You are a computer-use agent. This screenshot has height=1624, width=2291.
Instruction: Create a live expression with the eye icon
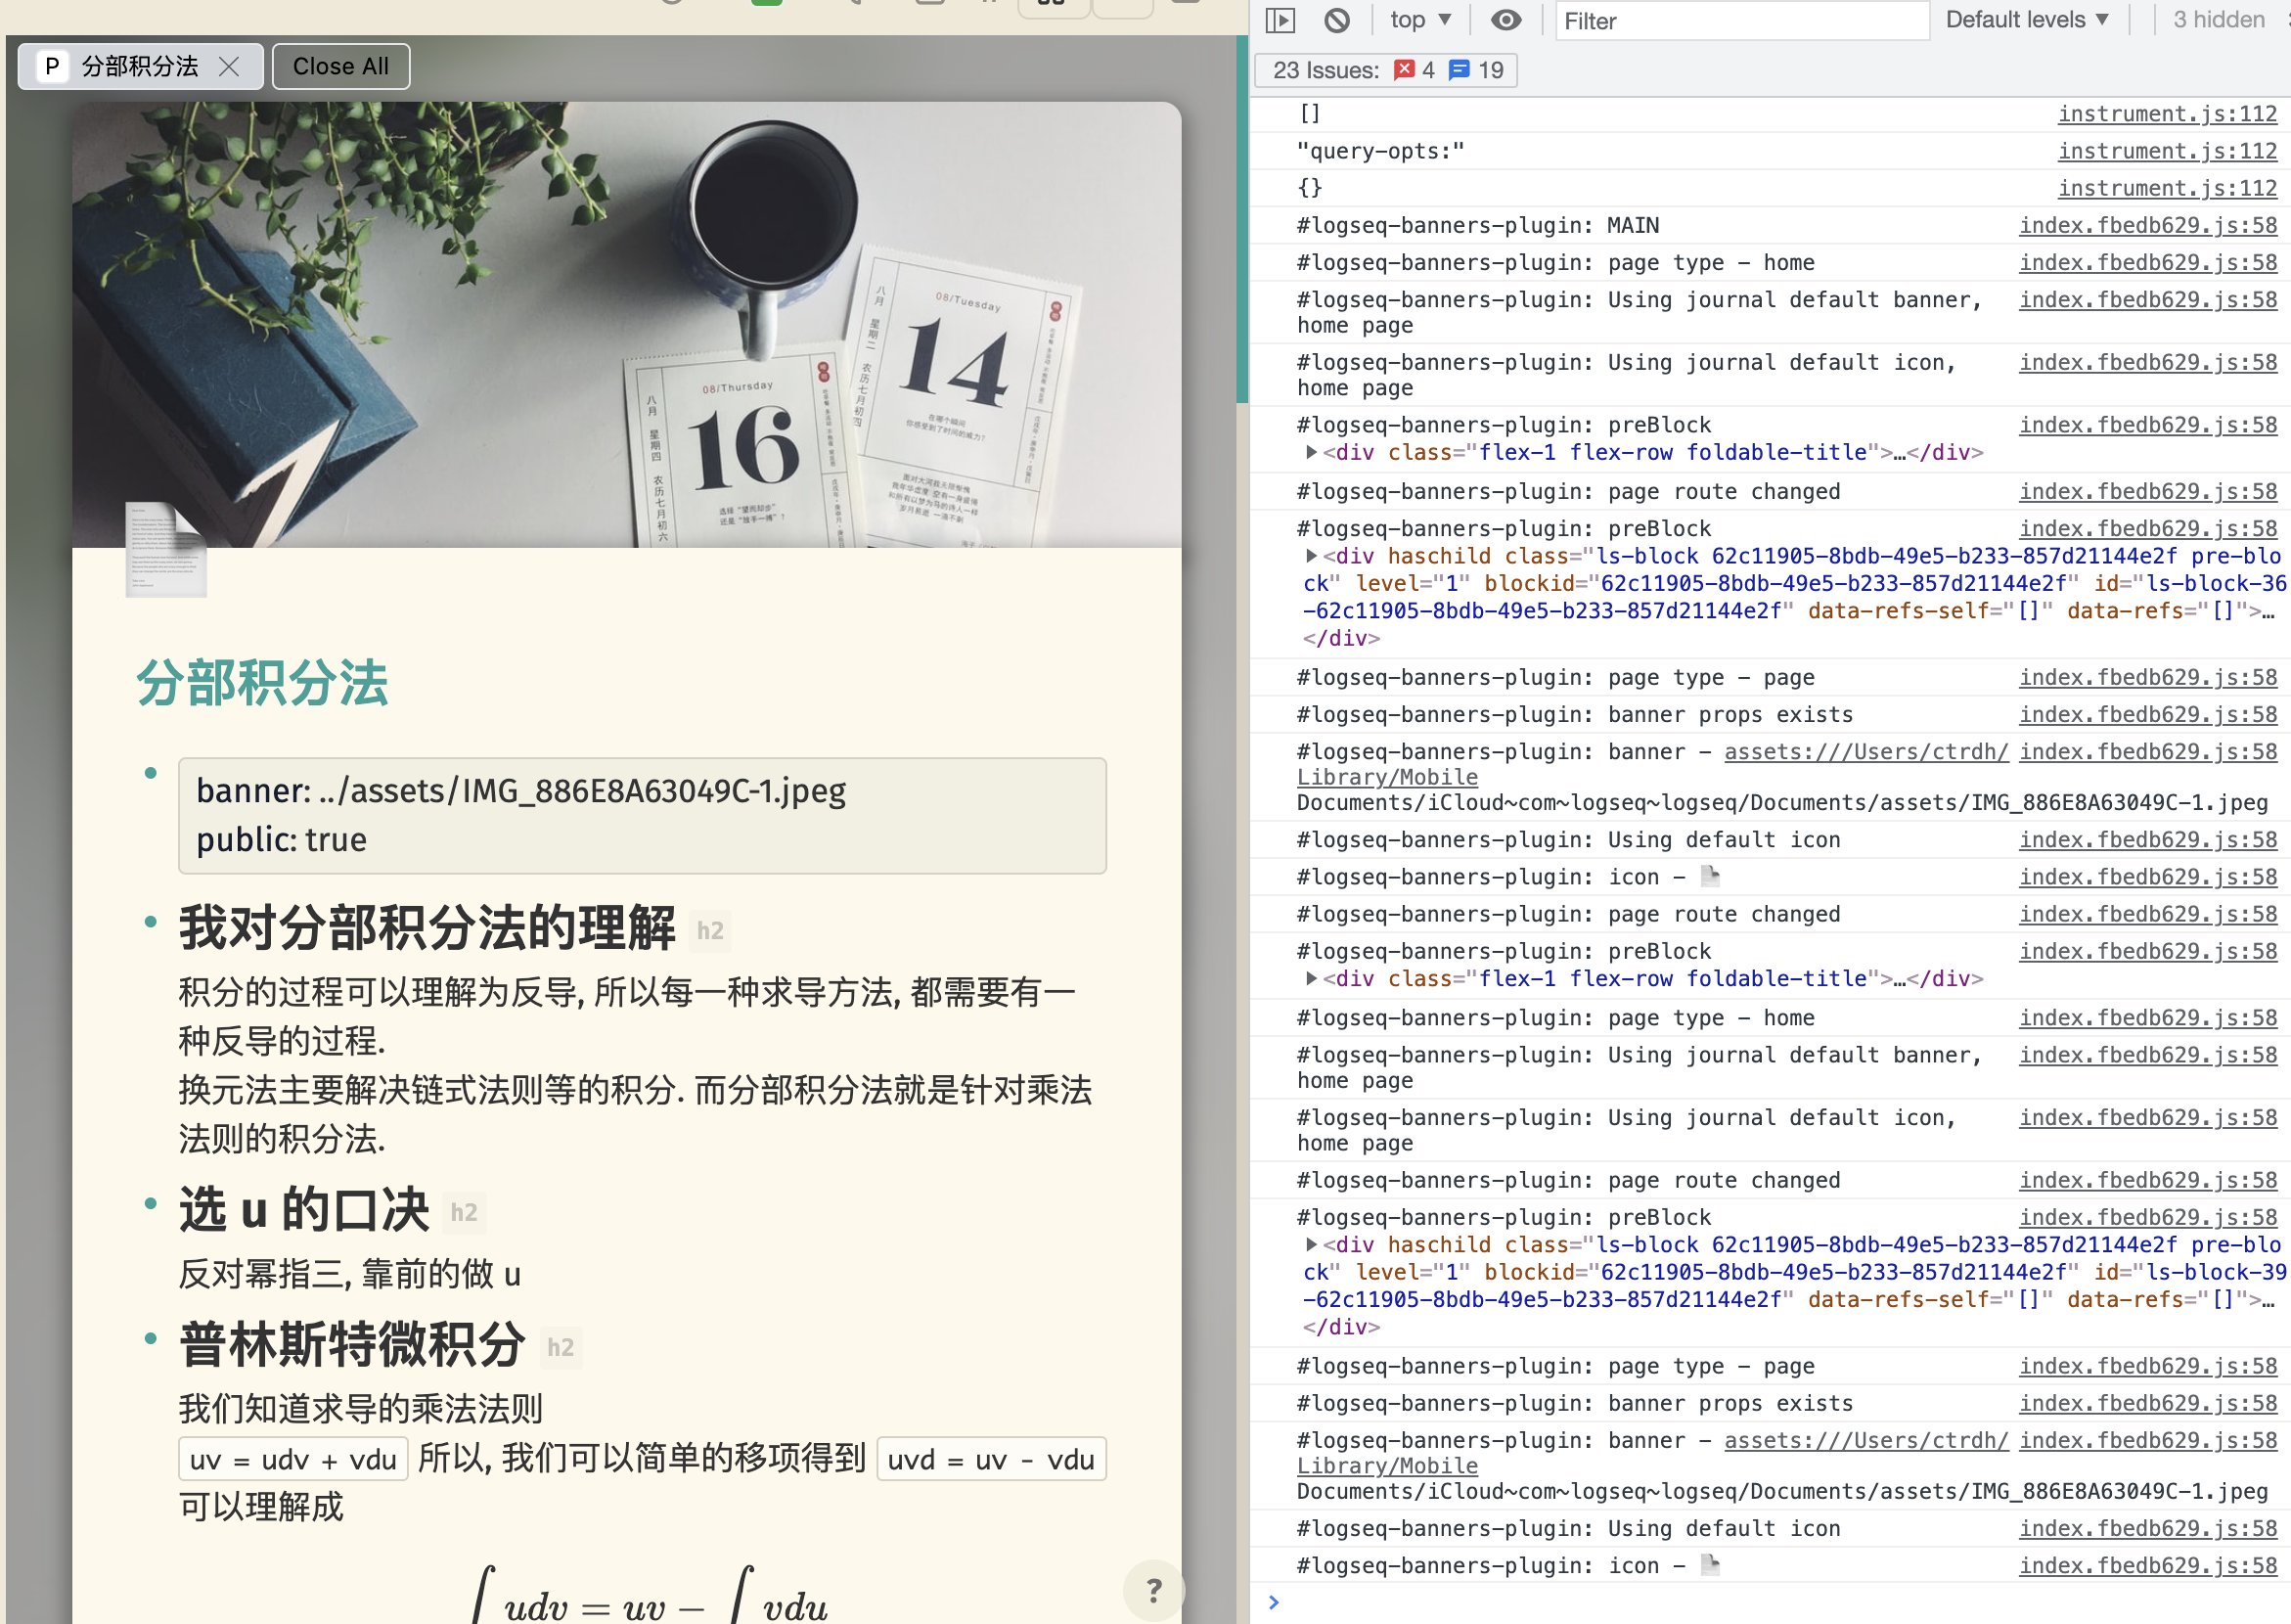pos(1506,20)
